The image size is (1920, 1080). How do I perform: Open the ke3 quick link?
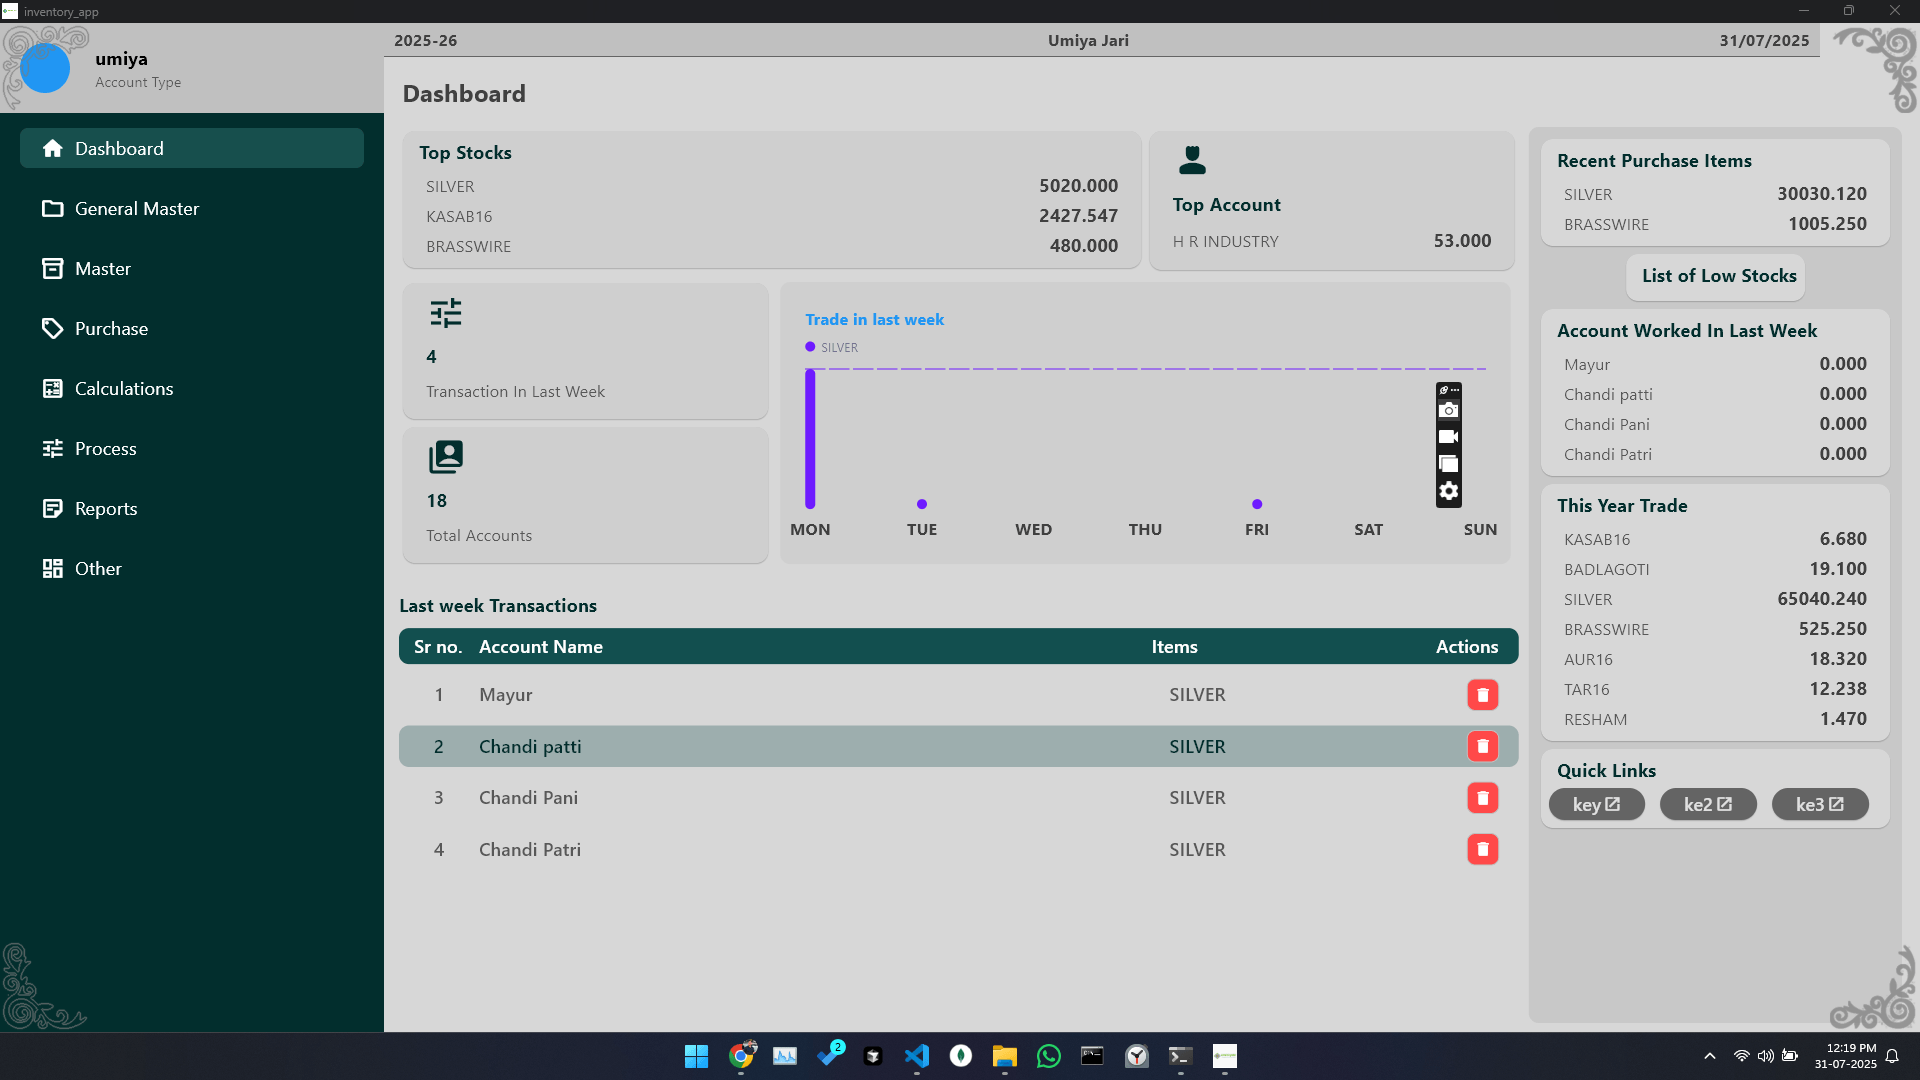point(1819,804)
